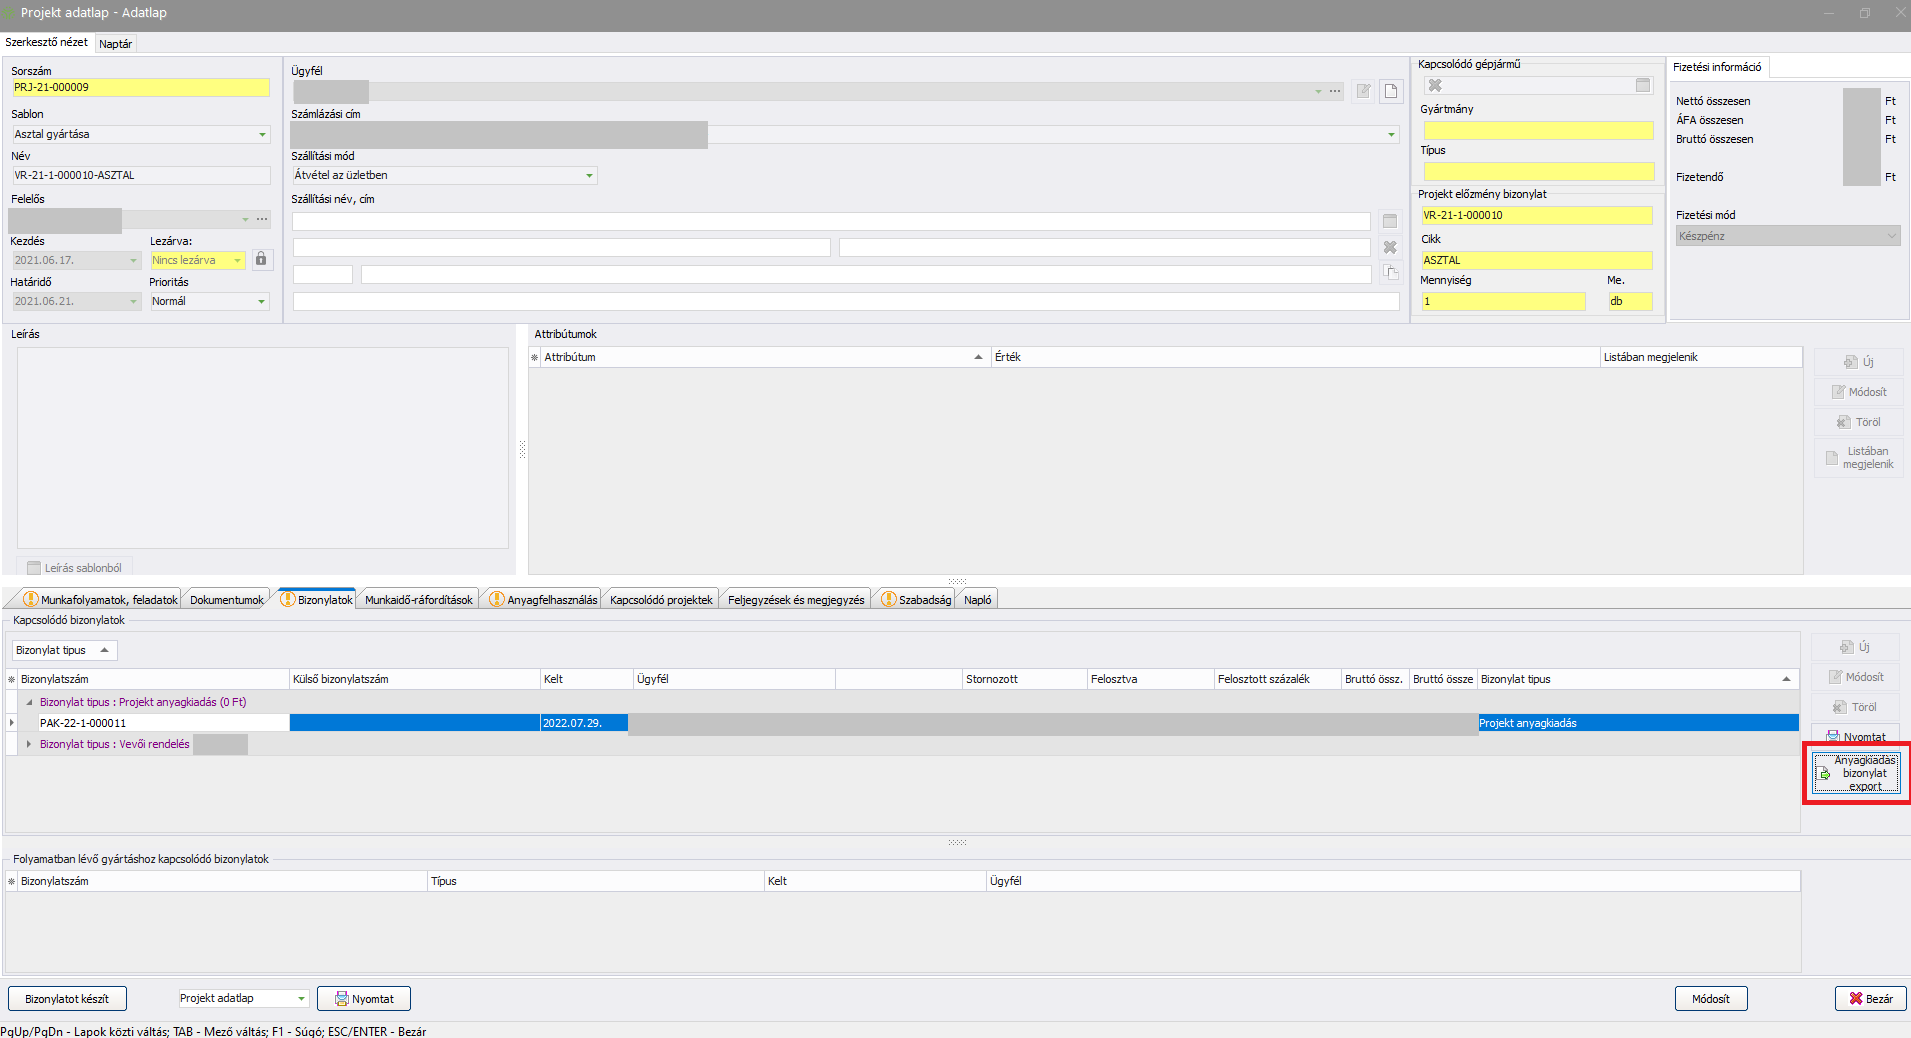Click the delivery address clear X icon
The image size is (1911, 1038).
click(x=1390, y=247)
